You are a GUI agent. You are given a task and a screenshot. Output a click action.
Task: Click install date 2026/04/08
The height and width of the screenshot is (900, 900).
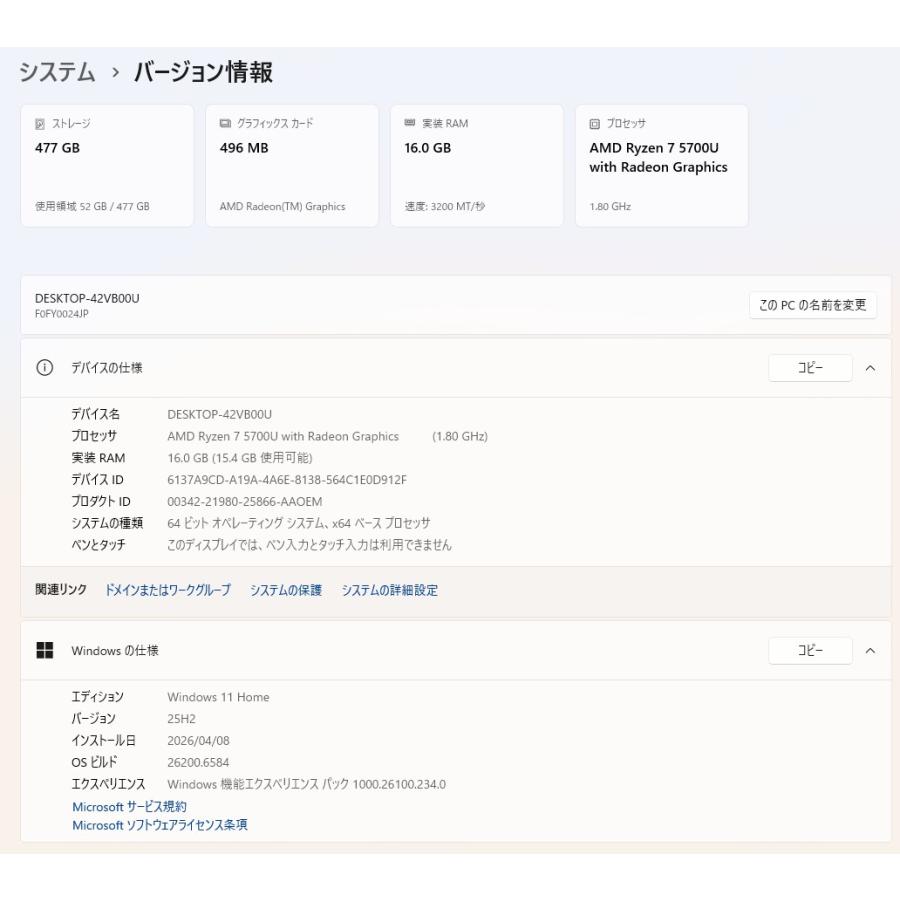(x=198, y=740)
